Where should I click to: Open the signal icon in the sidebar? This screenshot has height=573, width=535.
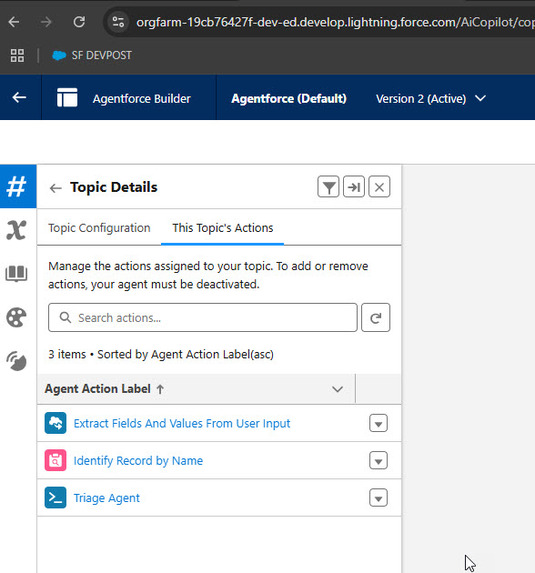(16, 361)
